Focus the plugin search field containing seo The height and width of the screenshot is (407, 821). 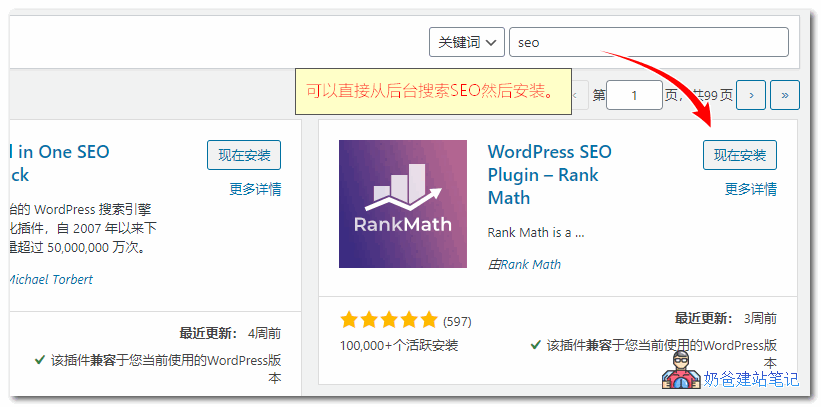point(649,42)
